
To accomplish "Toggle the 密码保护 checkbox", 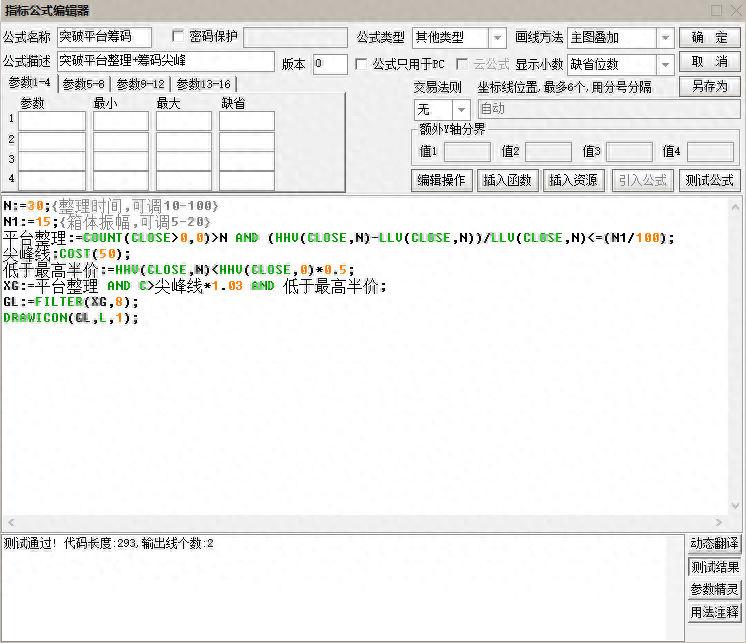I will pyautogui.click(x=178, y=36).
